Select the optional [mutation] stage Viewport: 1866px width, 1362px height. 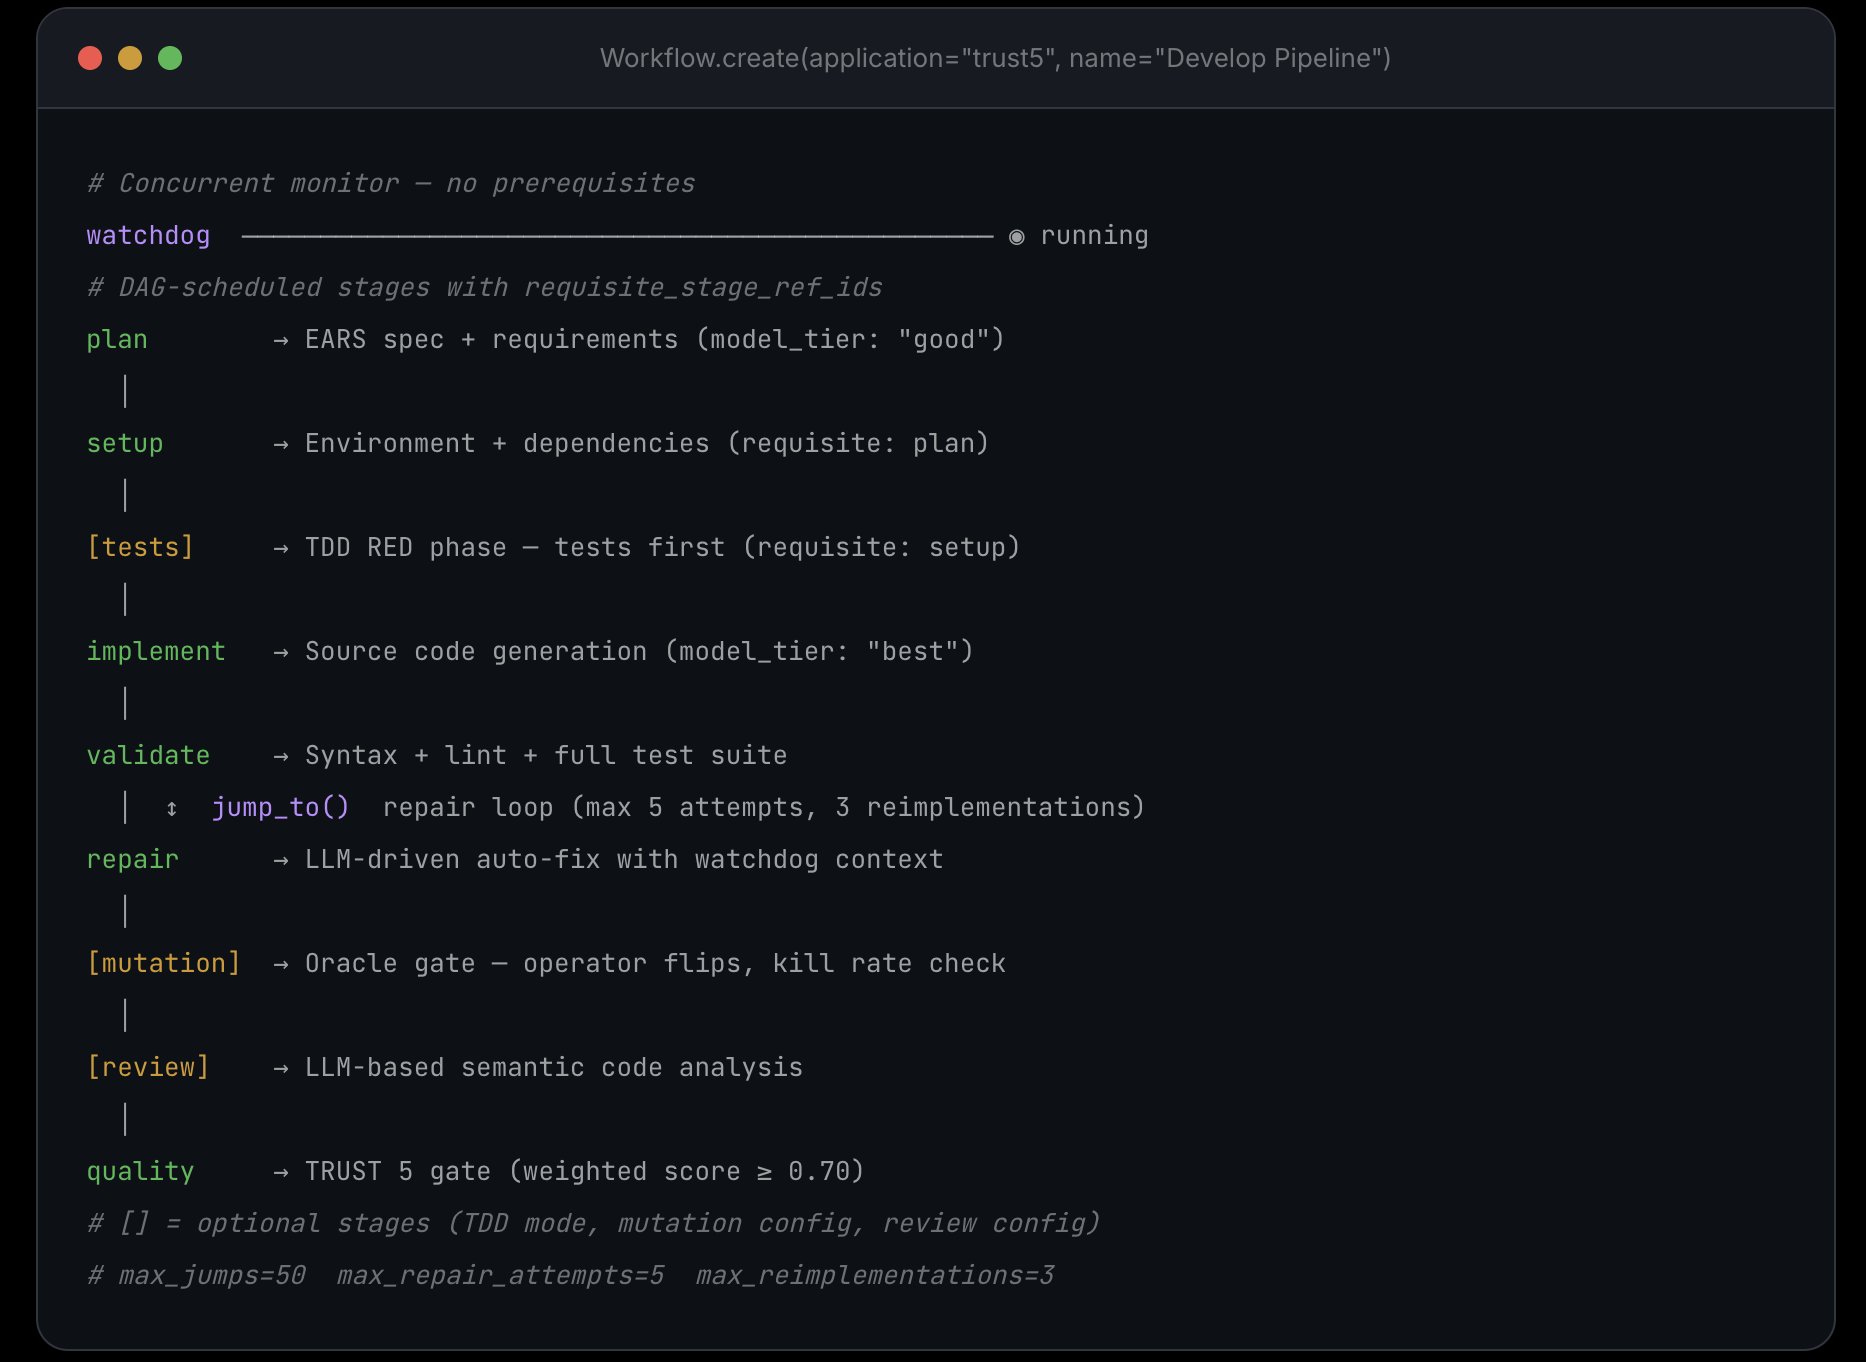point(164,964)
